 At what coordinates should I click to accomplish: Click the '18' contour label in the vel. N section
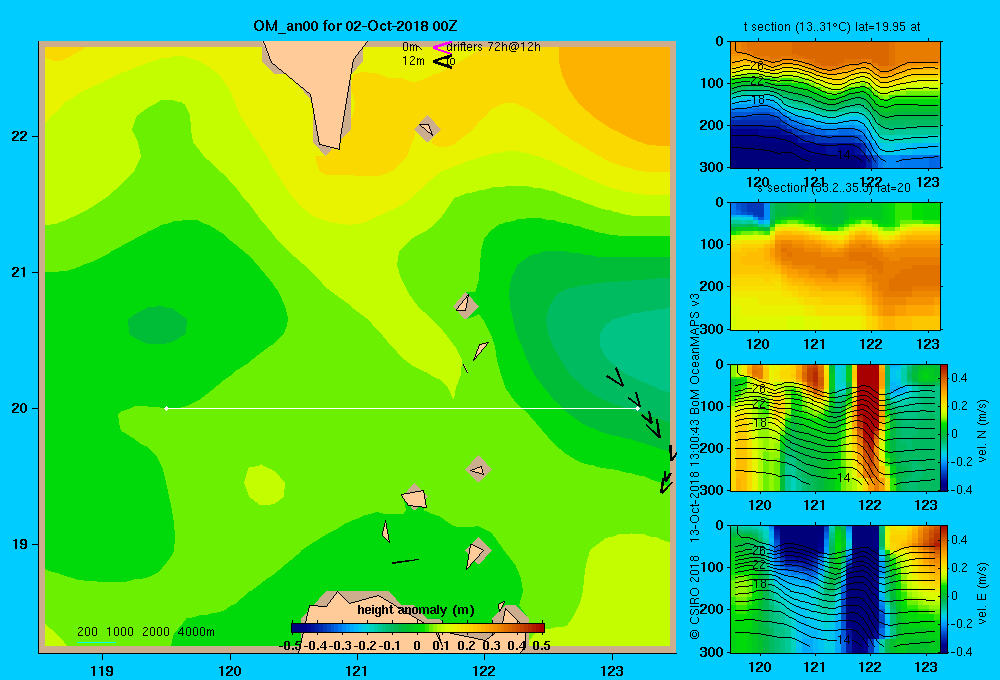tap(759, 423)
